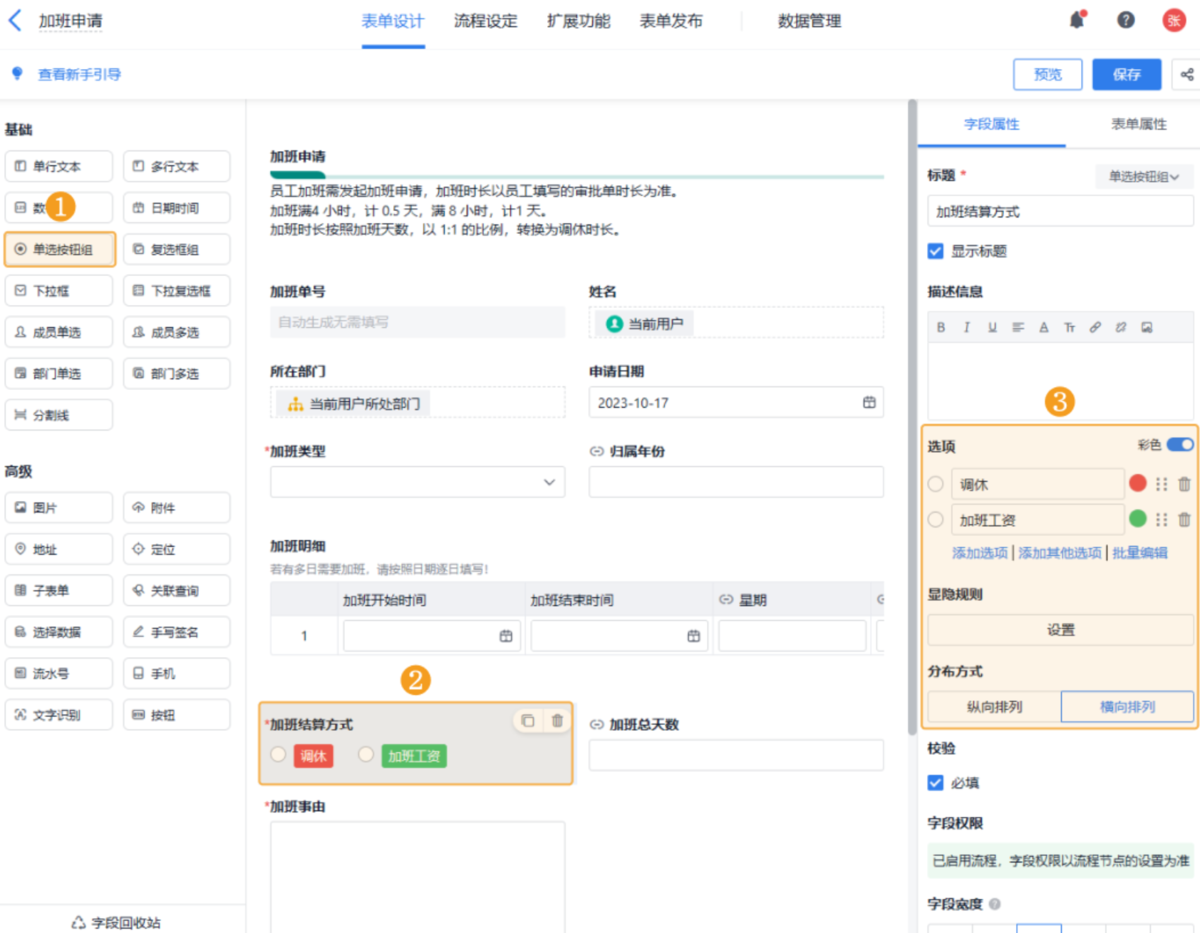Switch to the 表单属性 tab
This screenshot has width=1200, height=933.
pyautogui.click(x=1138, y=124)
